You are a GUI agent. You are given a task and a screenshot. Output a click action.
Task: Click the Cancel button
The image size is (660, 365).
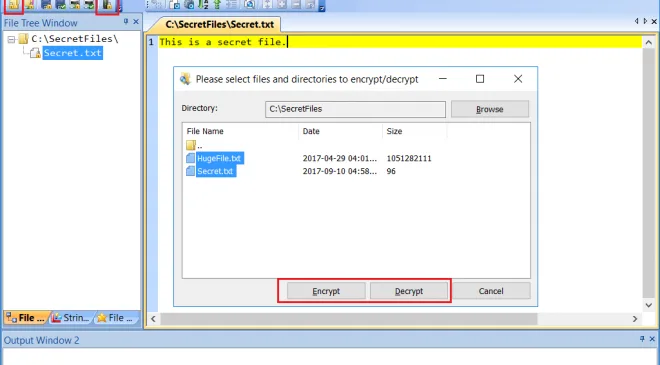point(491,291)
